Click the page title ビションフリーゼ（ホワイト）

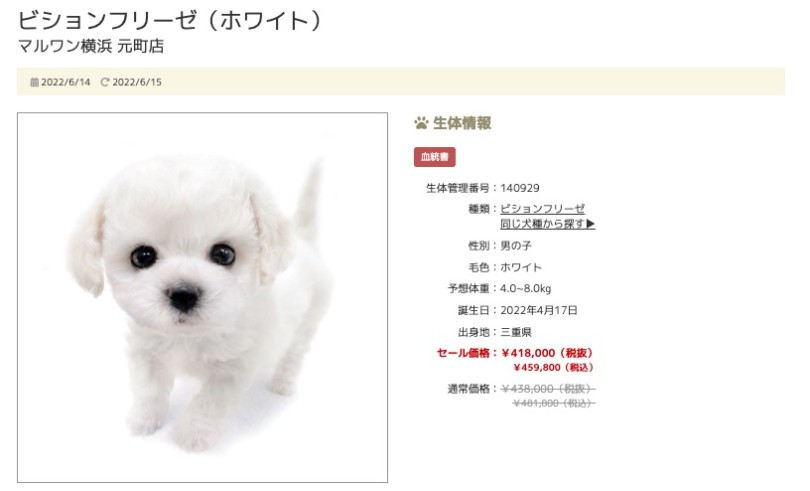[172, 21]
